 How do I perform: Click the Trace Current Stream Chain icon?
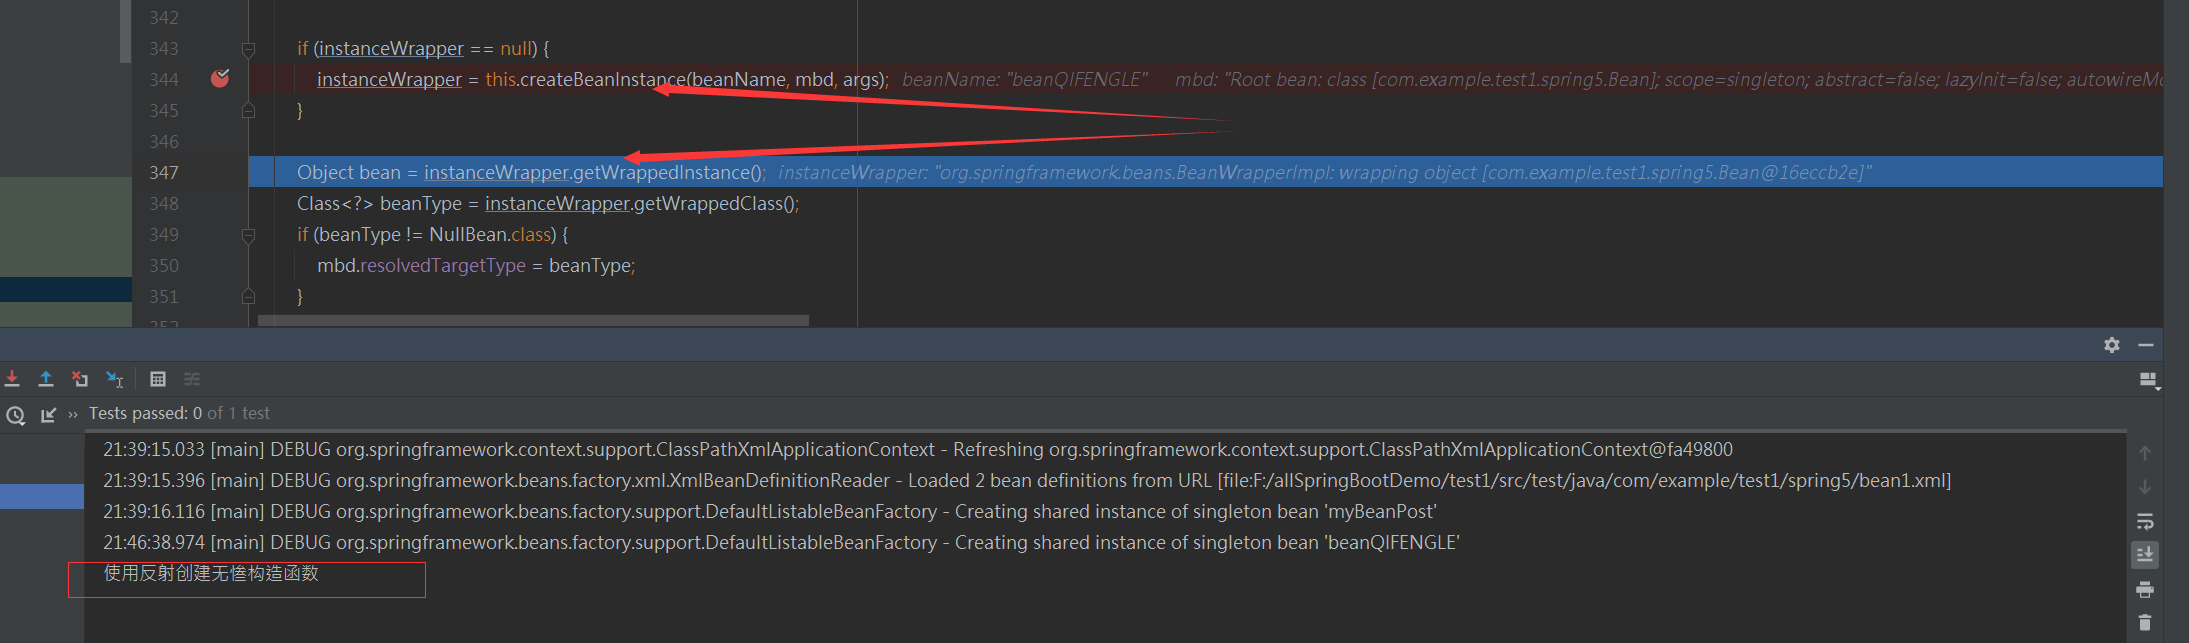pos(192,379)
